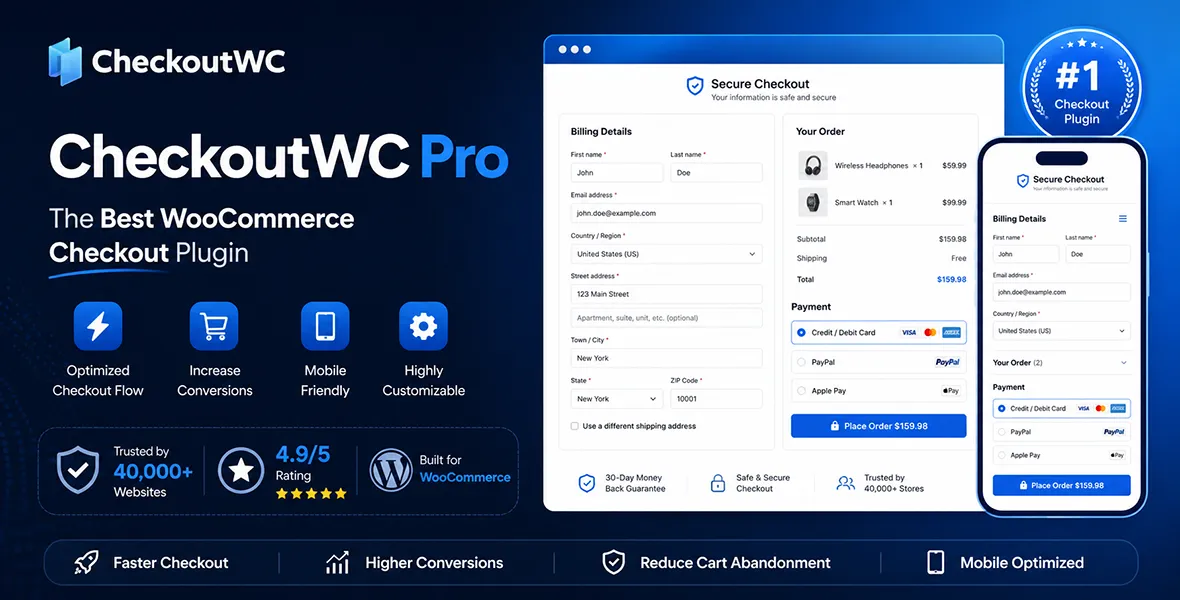Click Last name field containing Doe on desktop

click(716, 172)
